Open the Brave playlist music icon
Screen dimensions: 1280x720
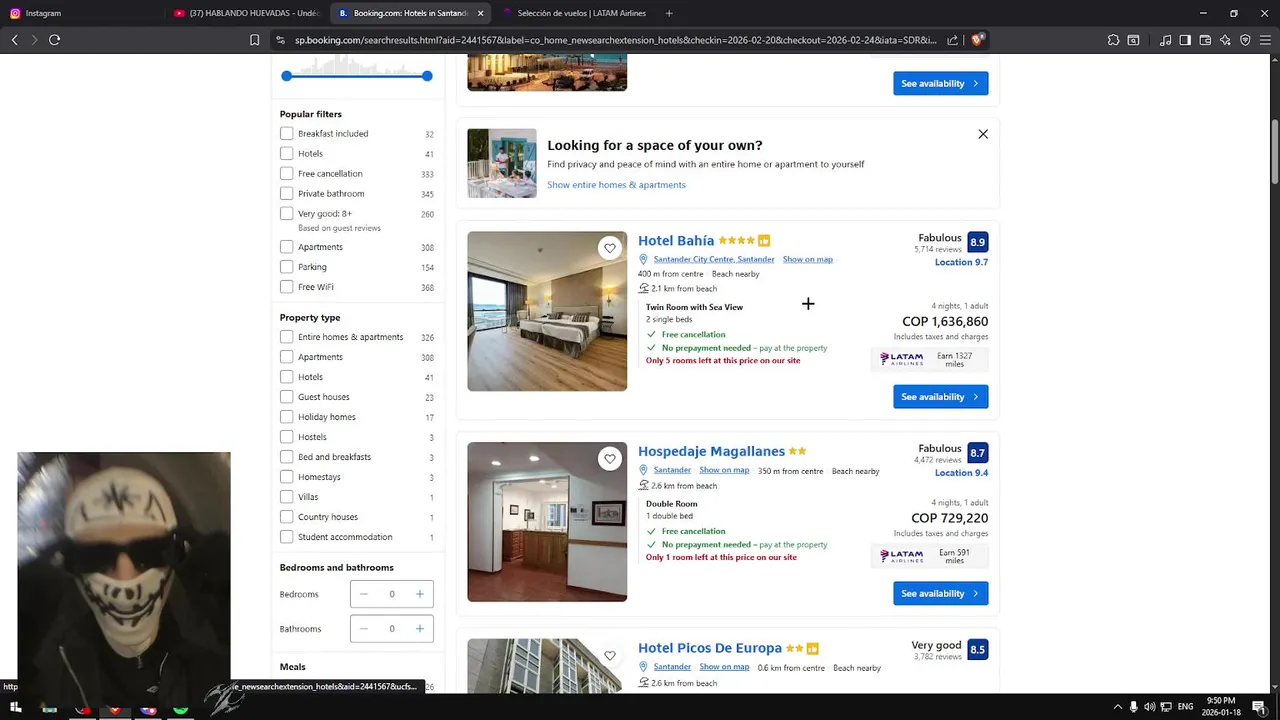click(x=1165, y=40)
